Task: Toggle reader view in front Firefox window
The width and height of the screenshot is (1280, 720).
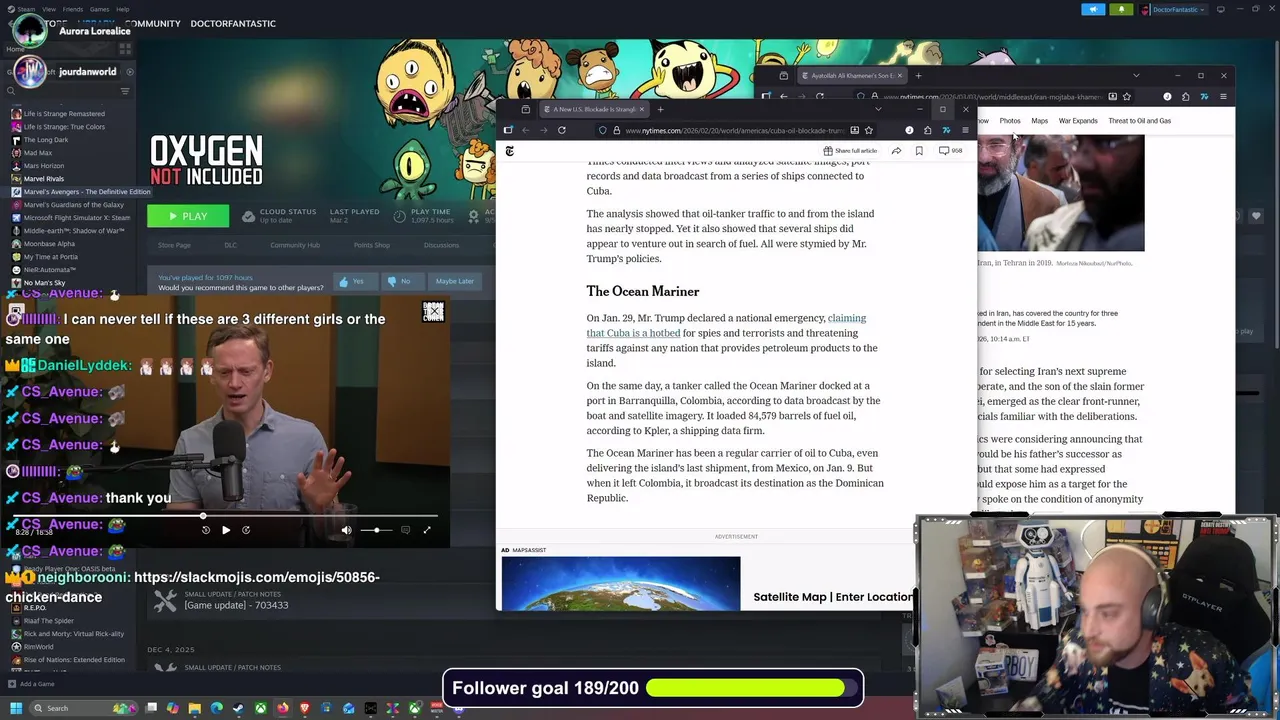Action: [x=854, y=130]
